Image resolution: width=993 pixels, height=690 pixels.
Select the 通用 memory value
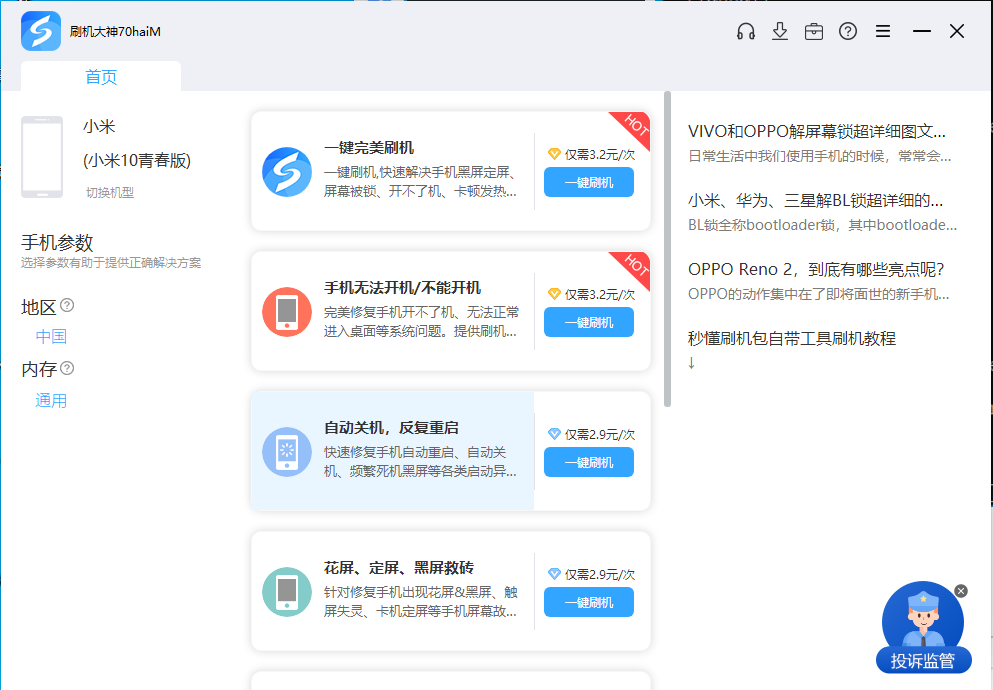point(51,400)
